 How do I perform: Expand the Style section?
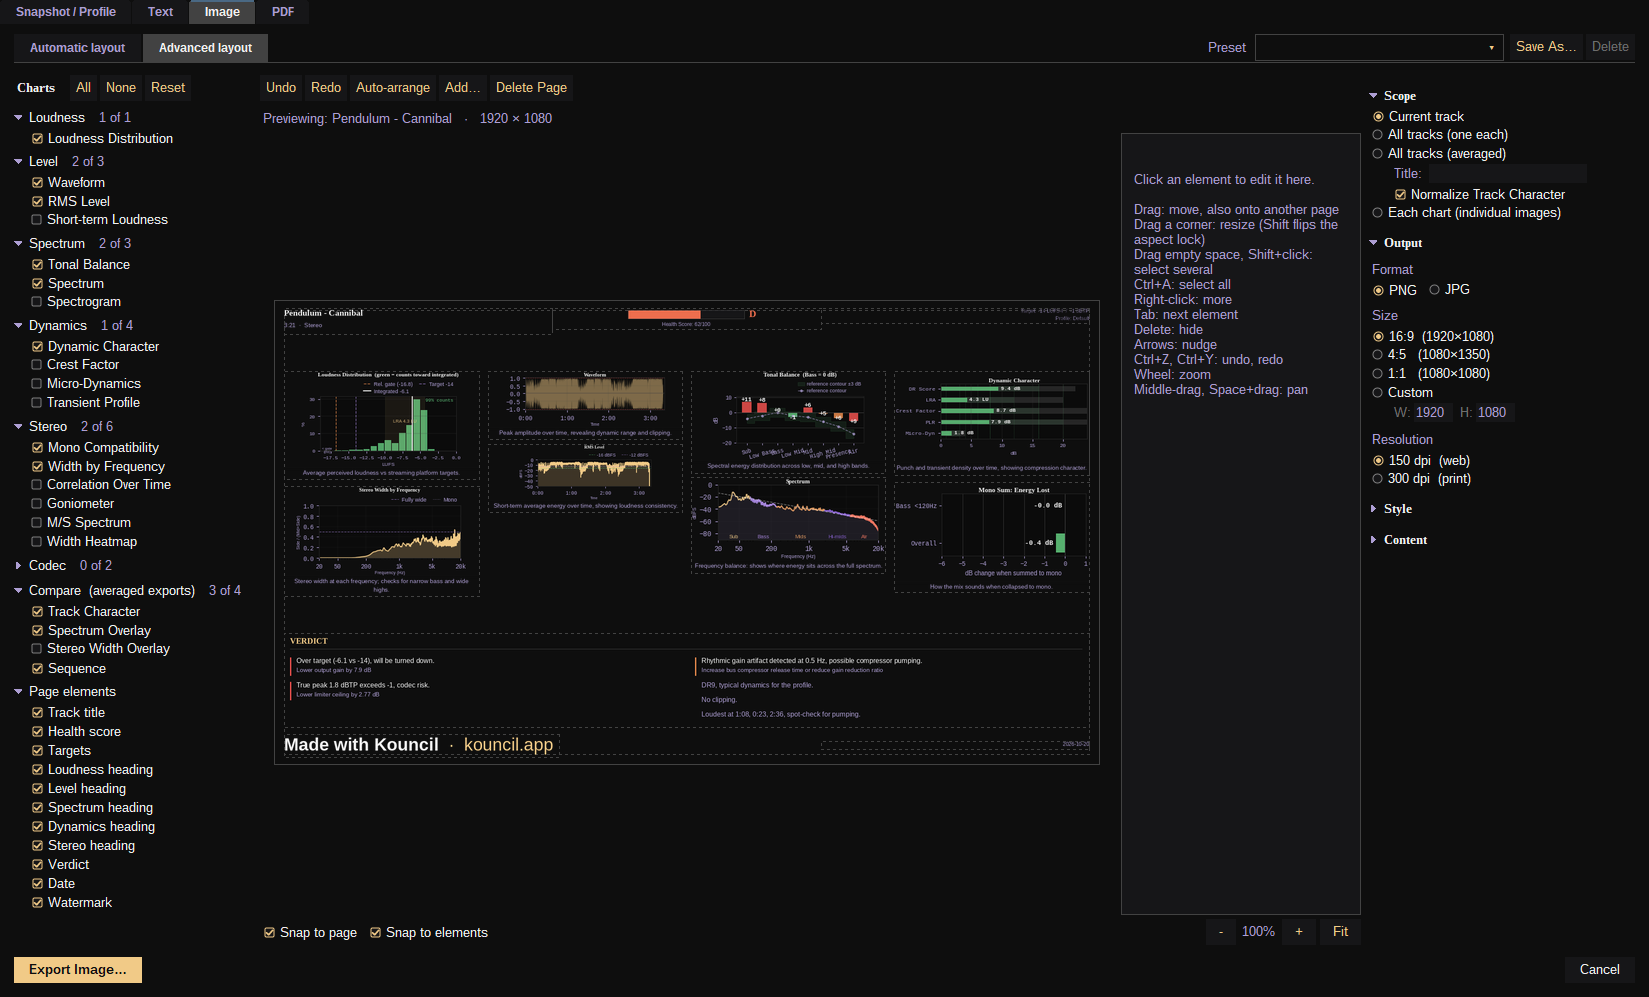pyautogui.click(x=1373, y=509)
